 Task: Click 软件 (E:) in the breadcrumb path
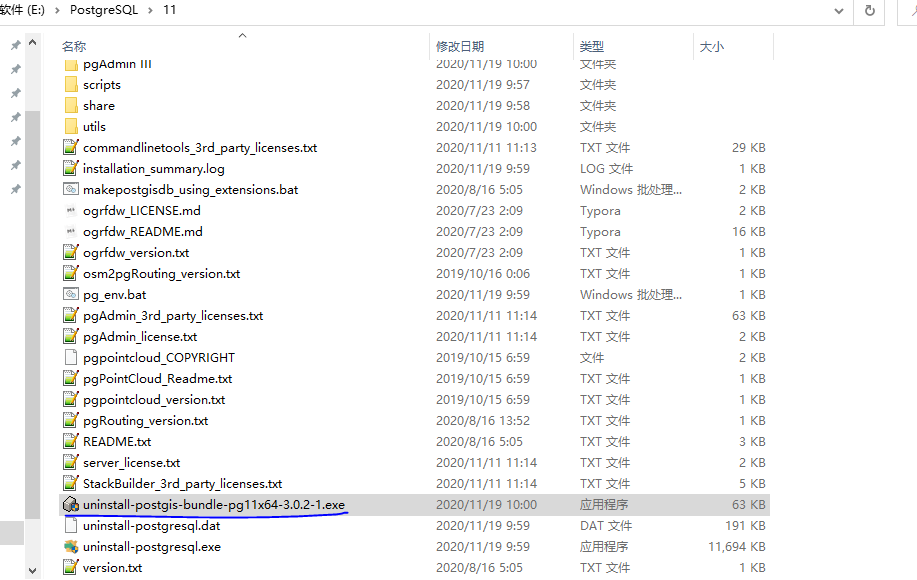22,10
